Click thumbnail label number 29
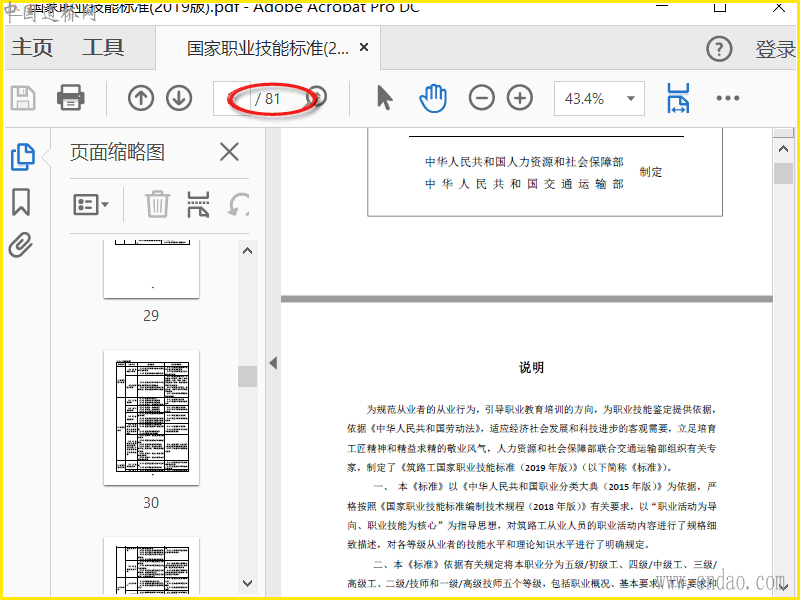The height and width of the screenshot is (600, 800). 151,315
